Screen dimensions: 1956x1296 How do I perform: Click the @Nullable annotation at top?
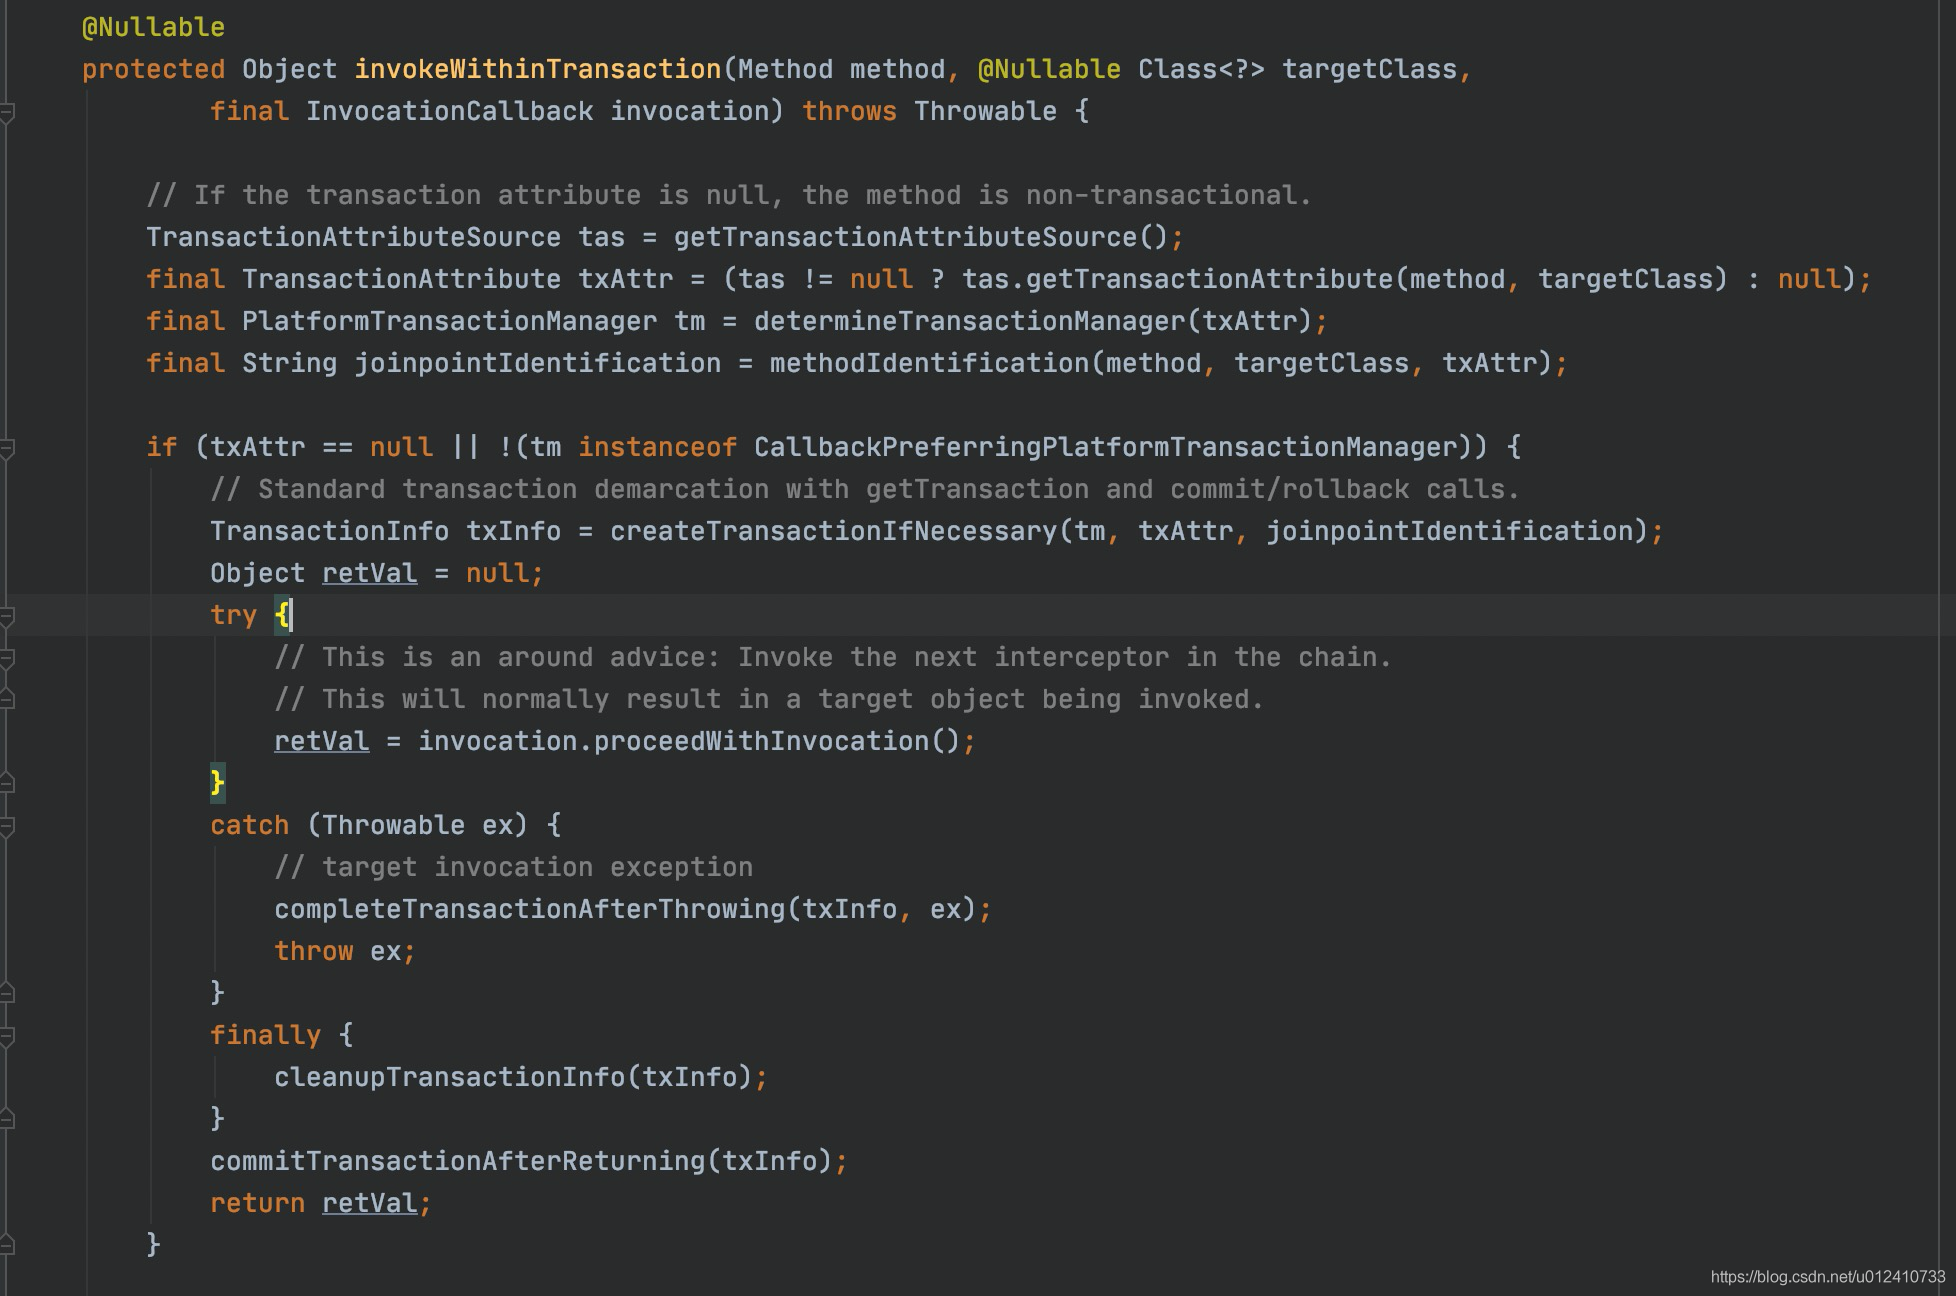click(153, 27)
